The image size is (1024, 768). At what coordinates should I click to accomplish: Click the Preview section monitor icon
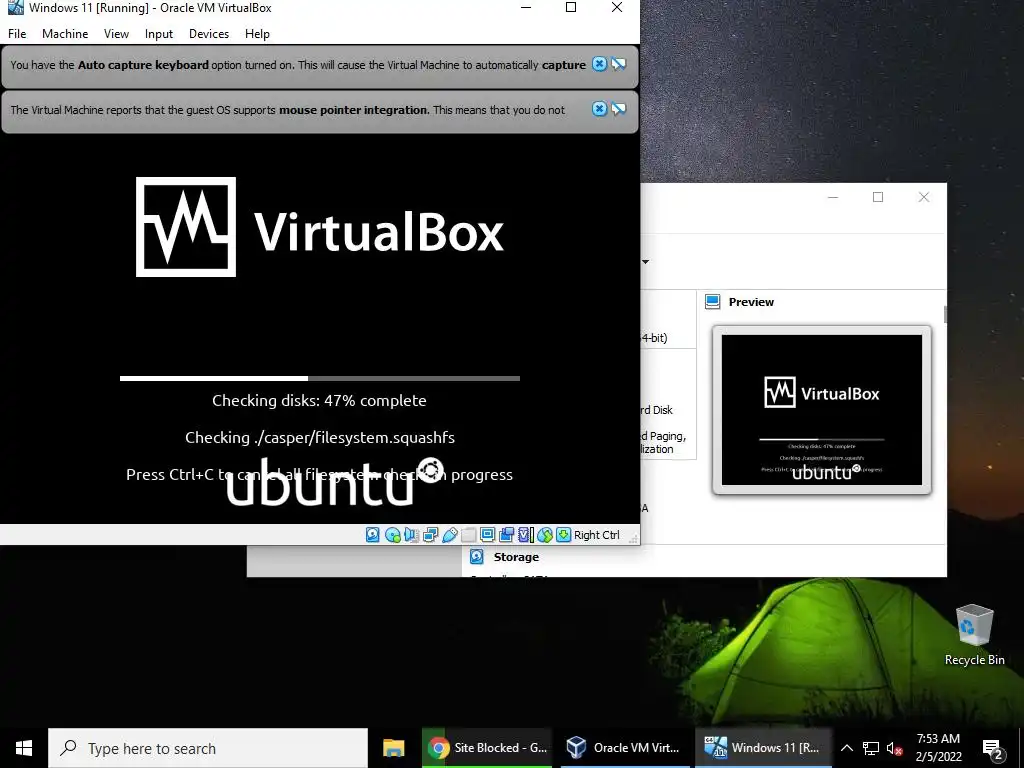tap(712, 302)
